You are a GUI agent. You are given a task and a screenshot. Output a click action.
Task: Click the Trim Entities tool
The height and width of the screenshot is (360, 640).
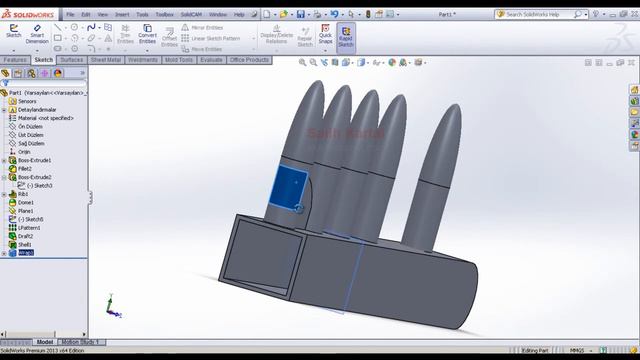[125, 33]
